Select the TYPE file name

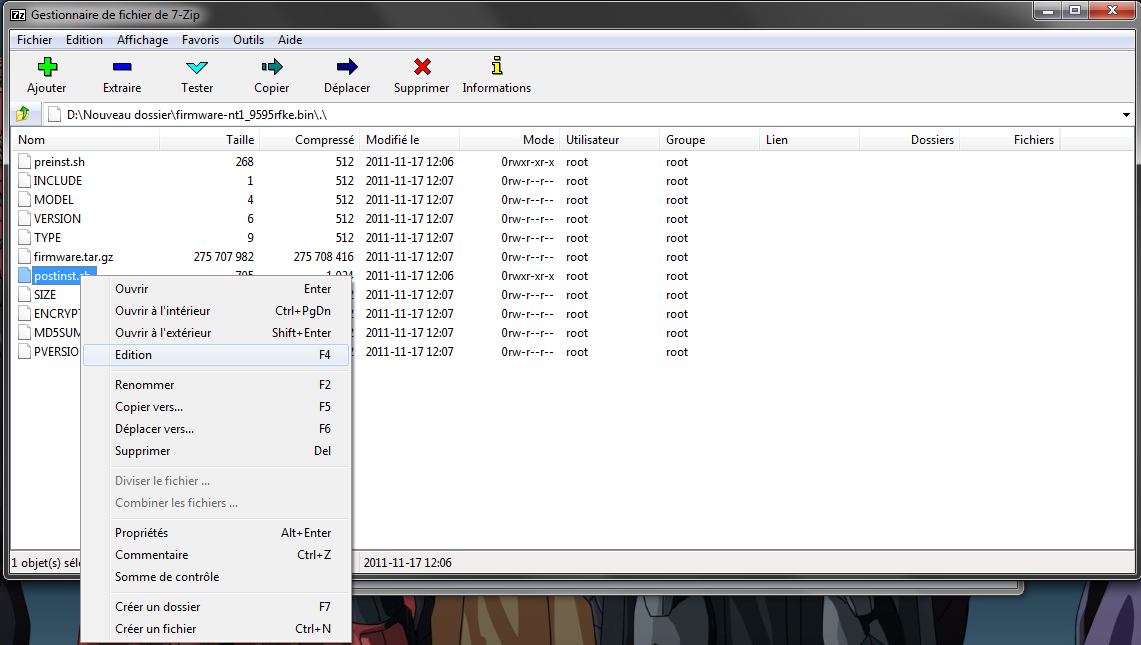(47, 237)
